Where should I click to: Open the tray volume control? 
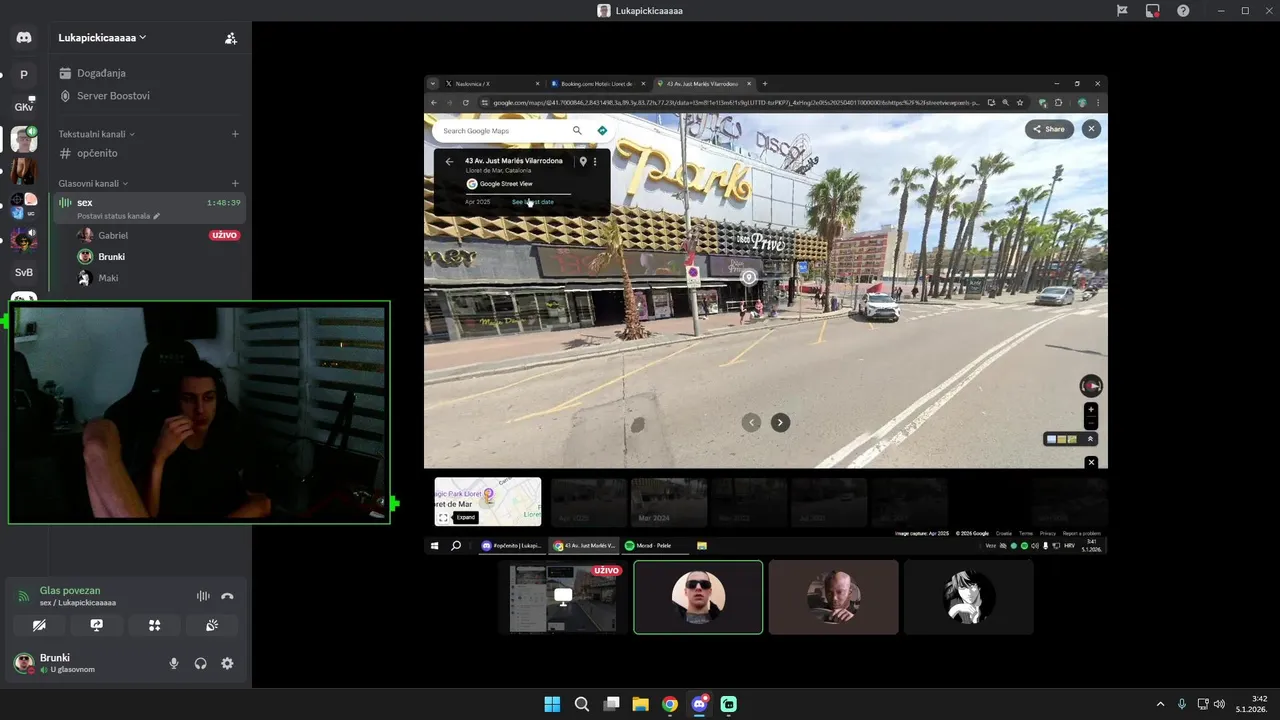pos(1219,704)
